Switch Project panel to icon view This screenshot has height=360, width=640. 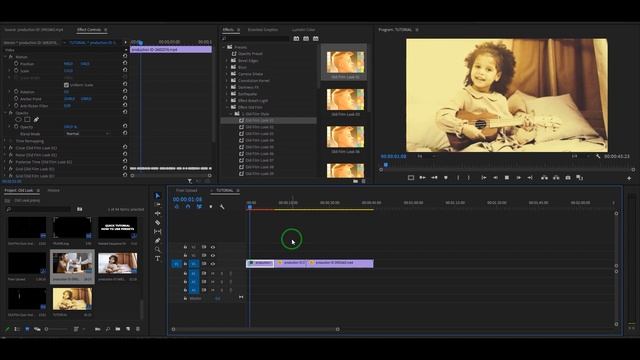pyautogui.click(x=27, y=329)
